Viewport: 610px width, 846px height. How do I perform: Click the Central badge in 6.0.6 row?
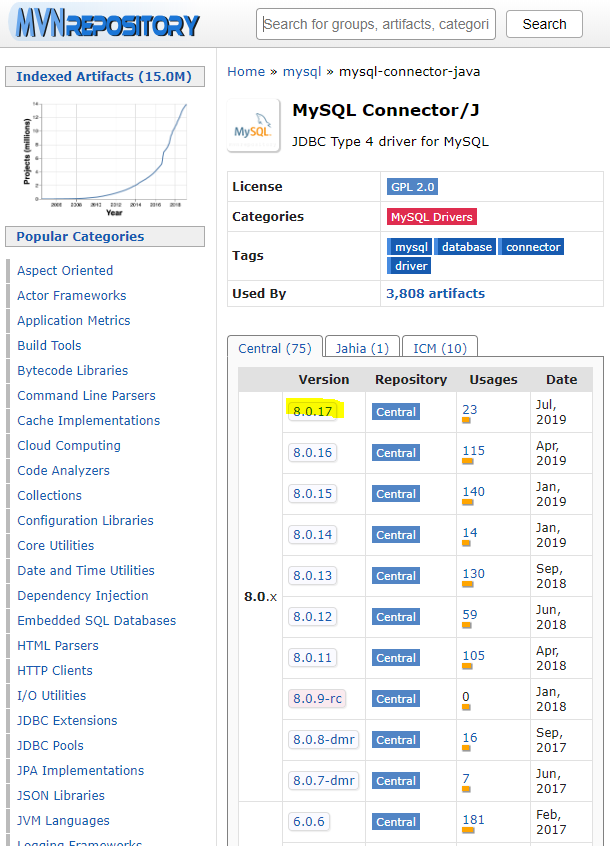click(396, 822)
